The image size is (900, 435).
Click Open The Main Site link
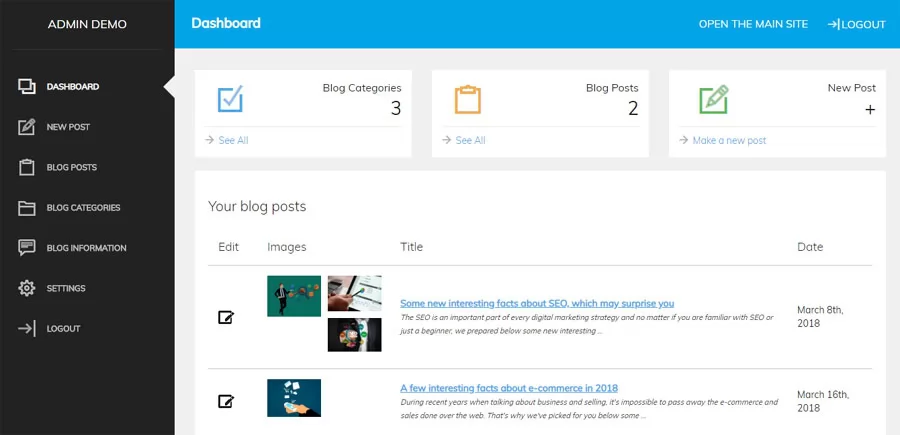point(753,24)
